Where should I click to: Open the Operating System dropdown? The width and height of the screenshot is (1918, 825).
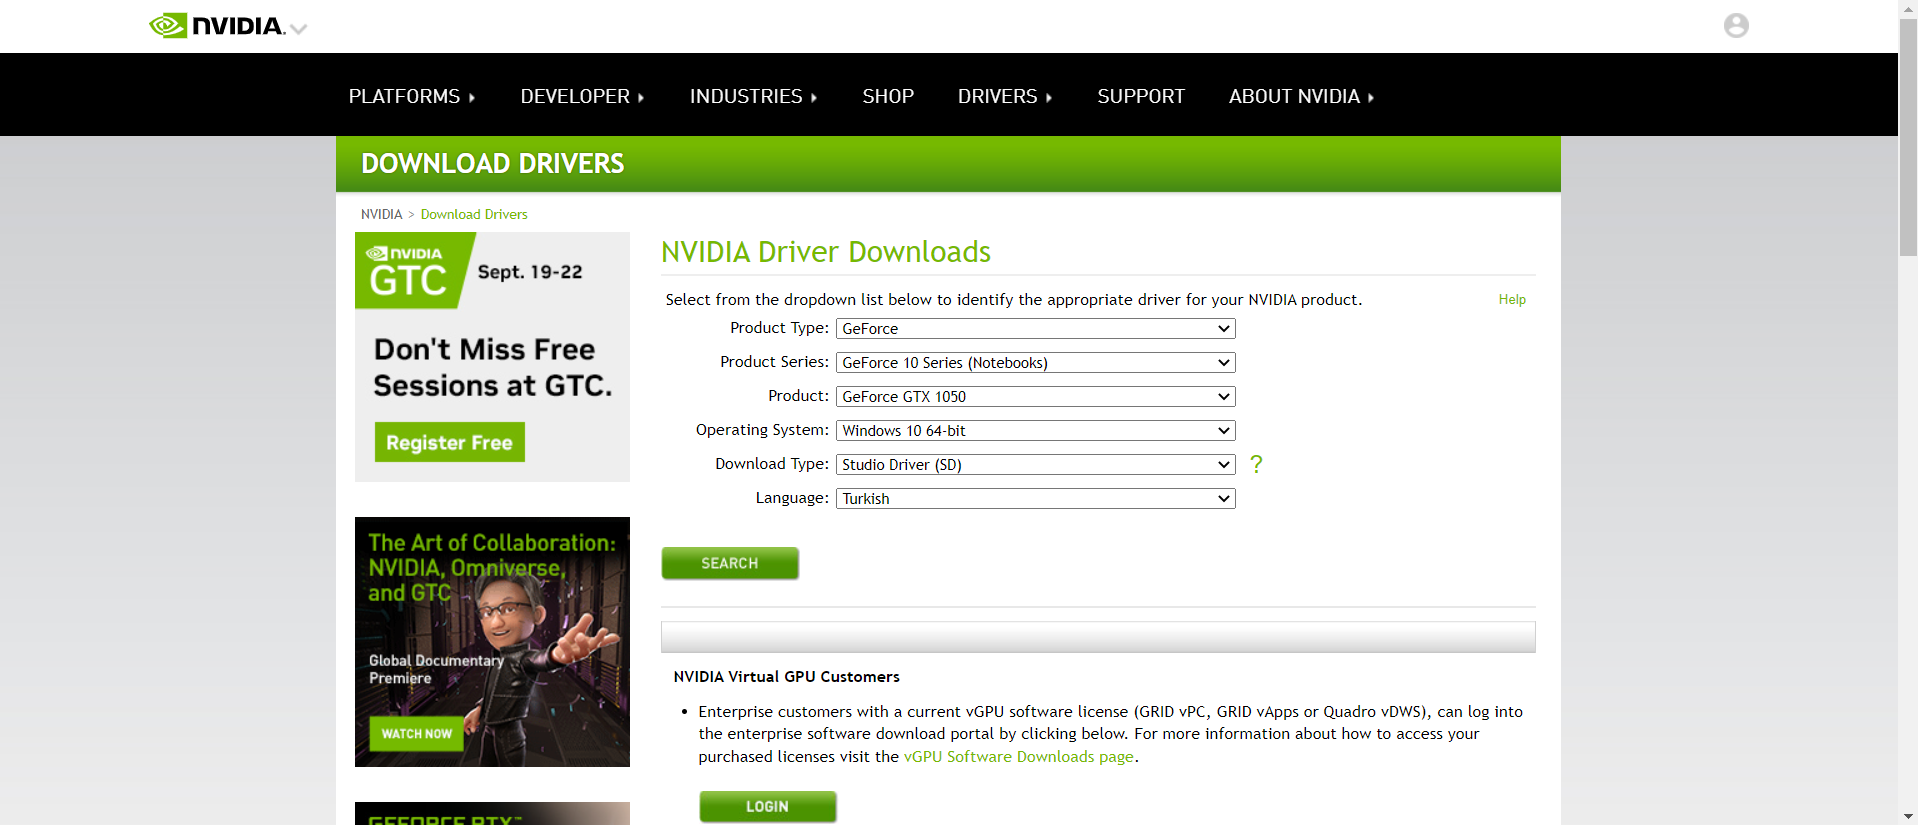pos(1035,431)
